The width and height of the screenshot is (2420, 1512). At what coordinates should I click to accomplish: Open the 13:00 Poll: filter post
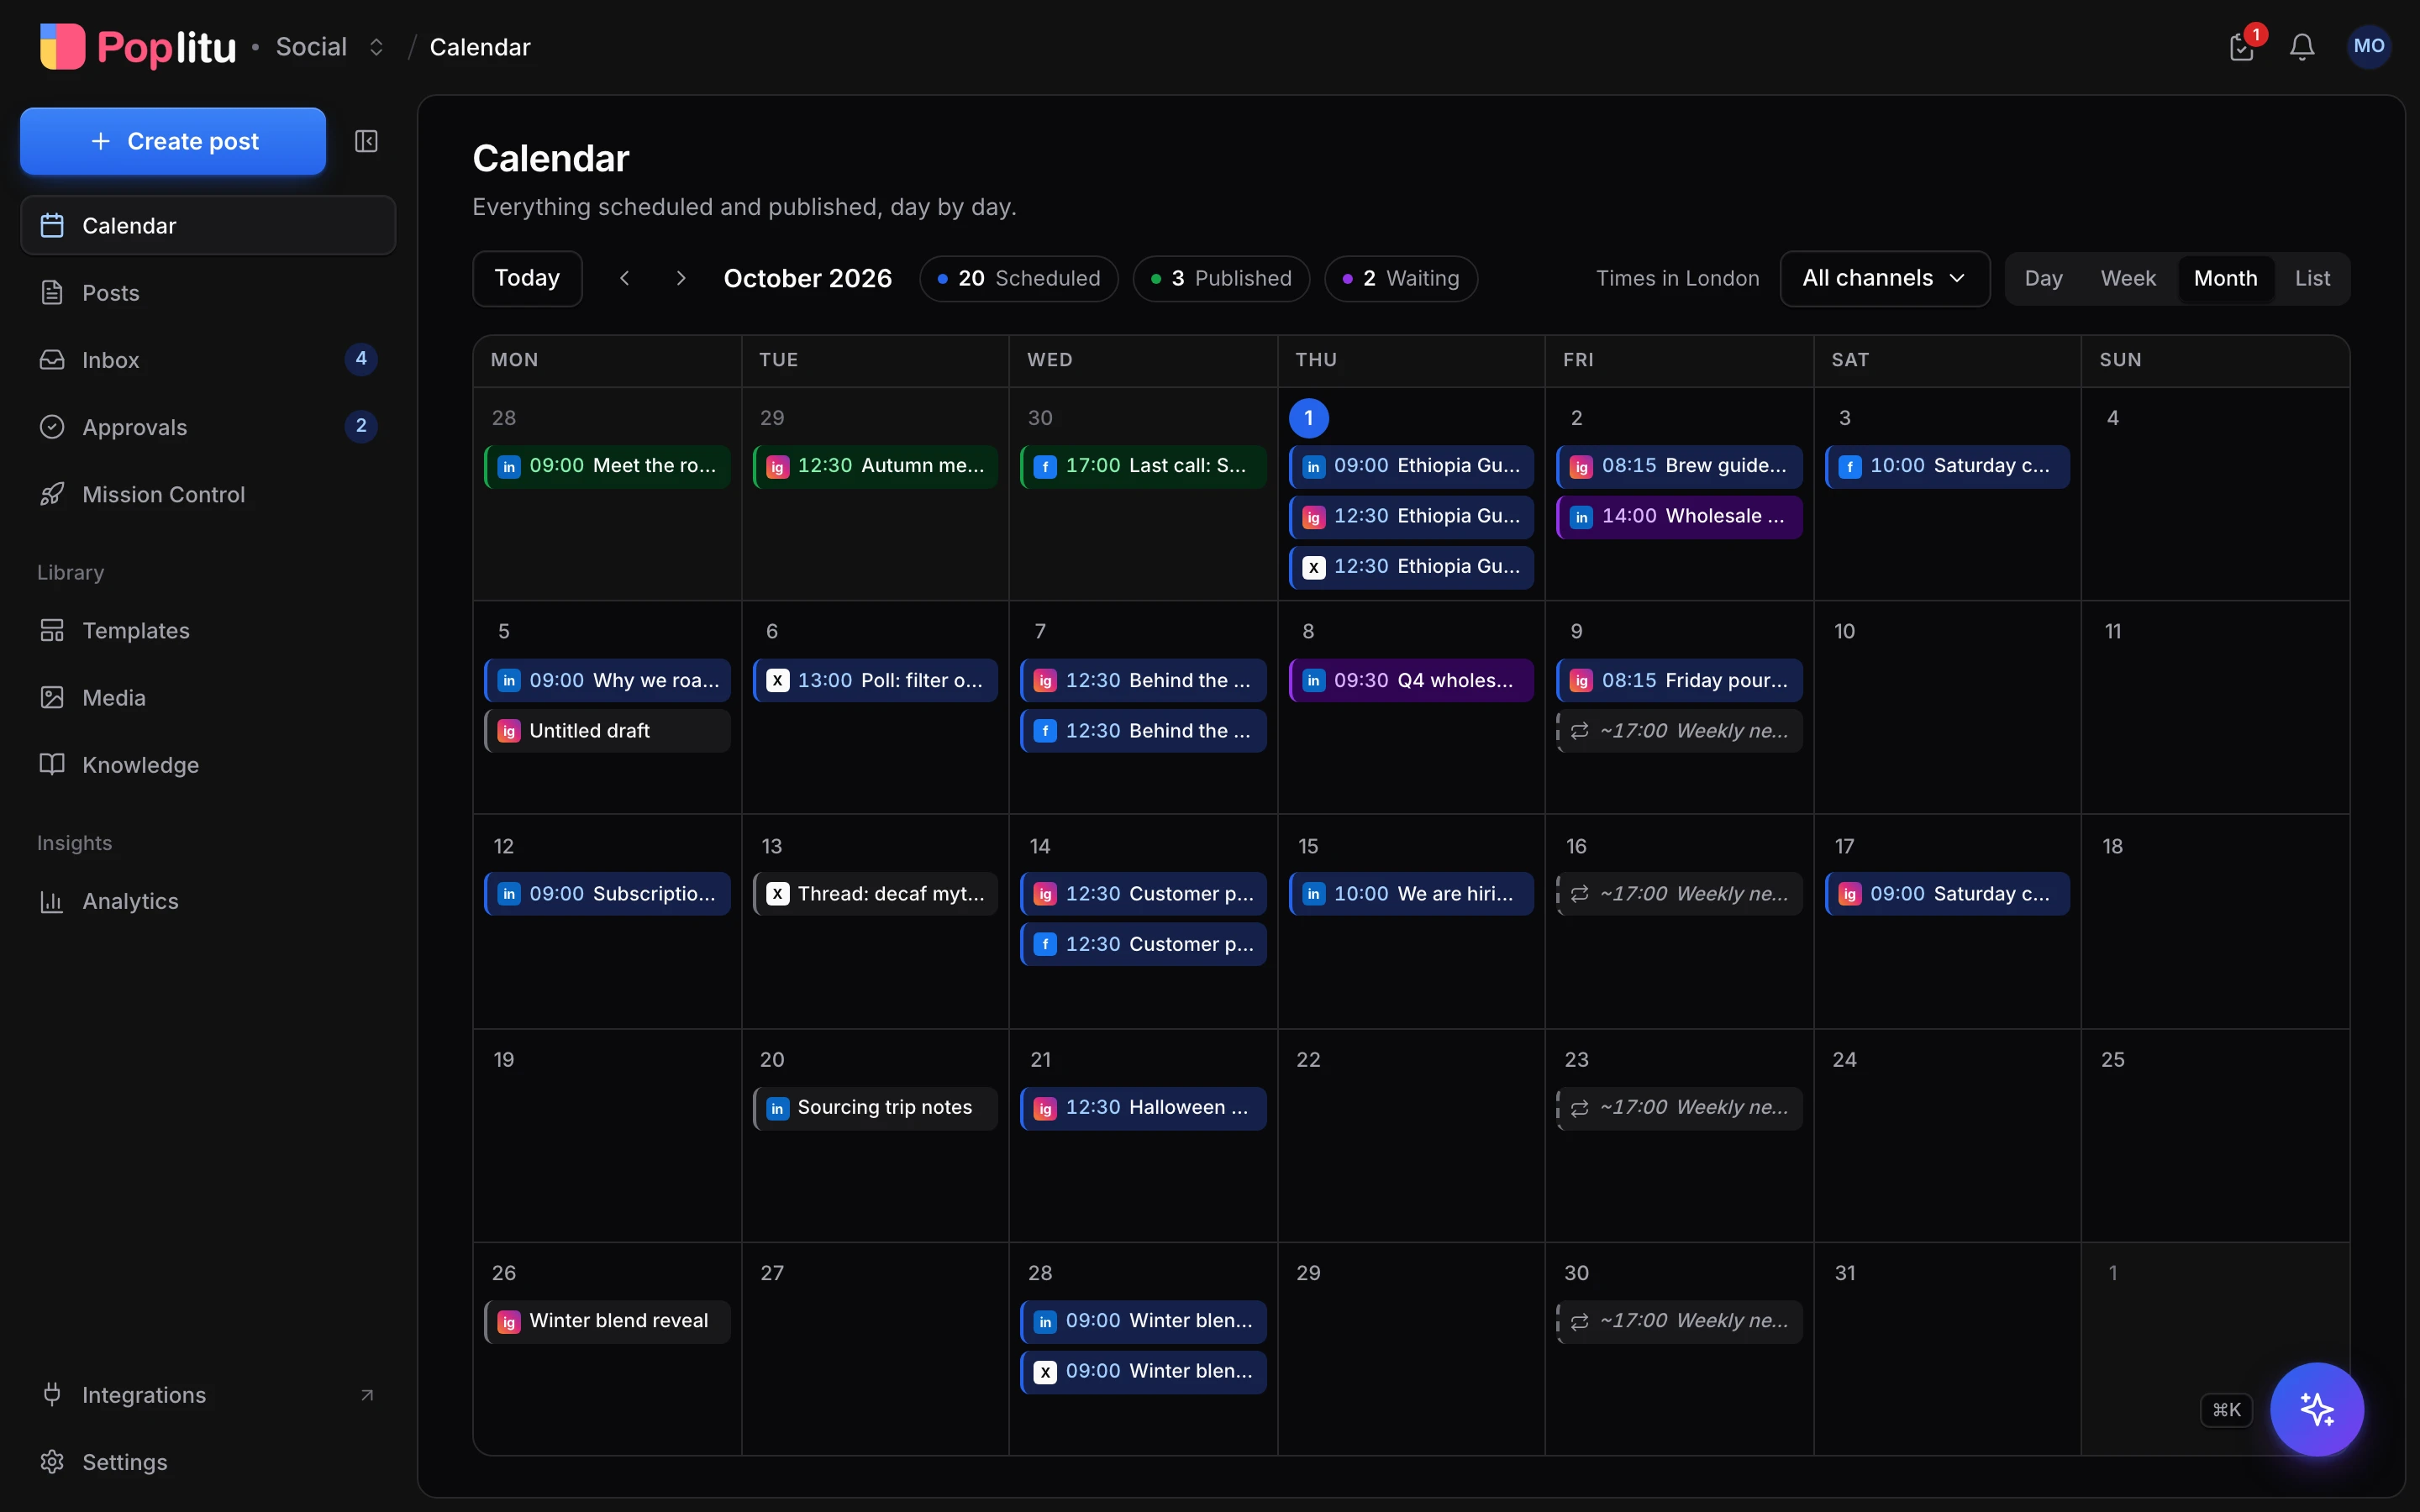875,680
